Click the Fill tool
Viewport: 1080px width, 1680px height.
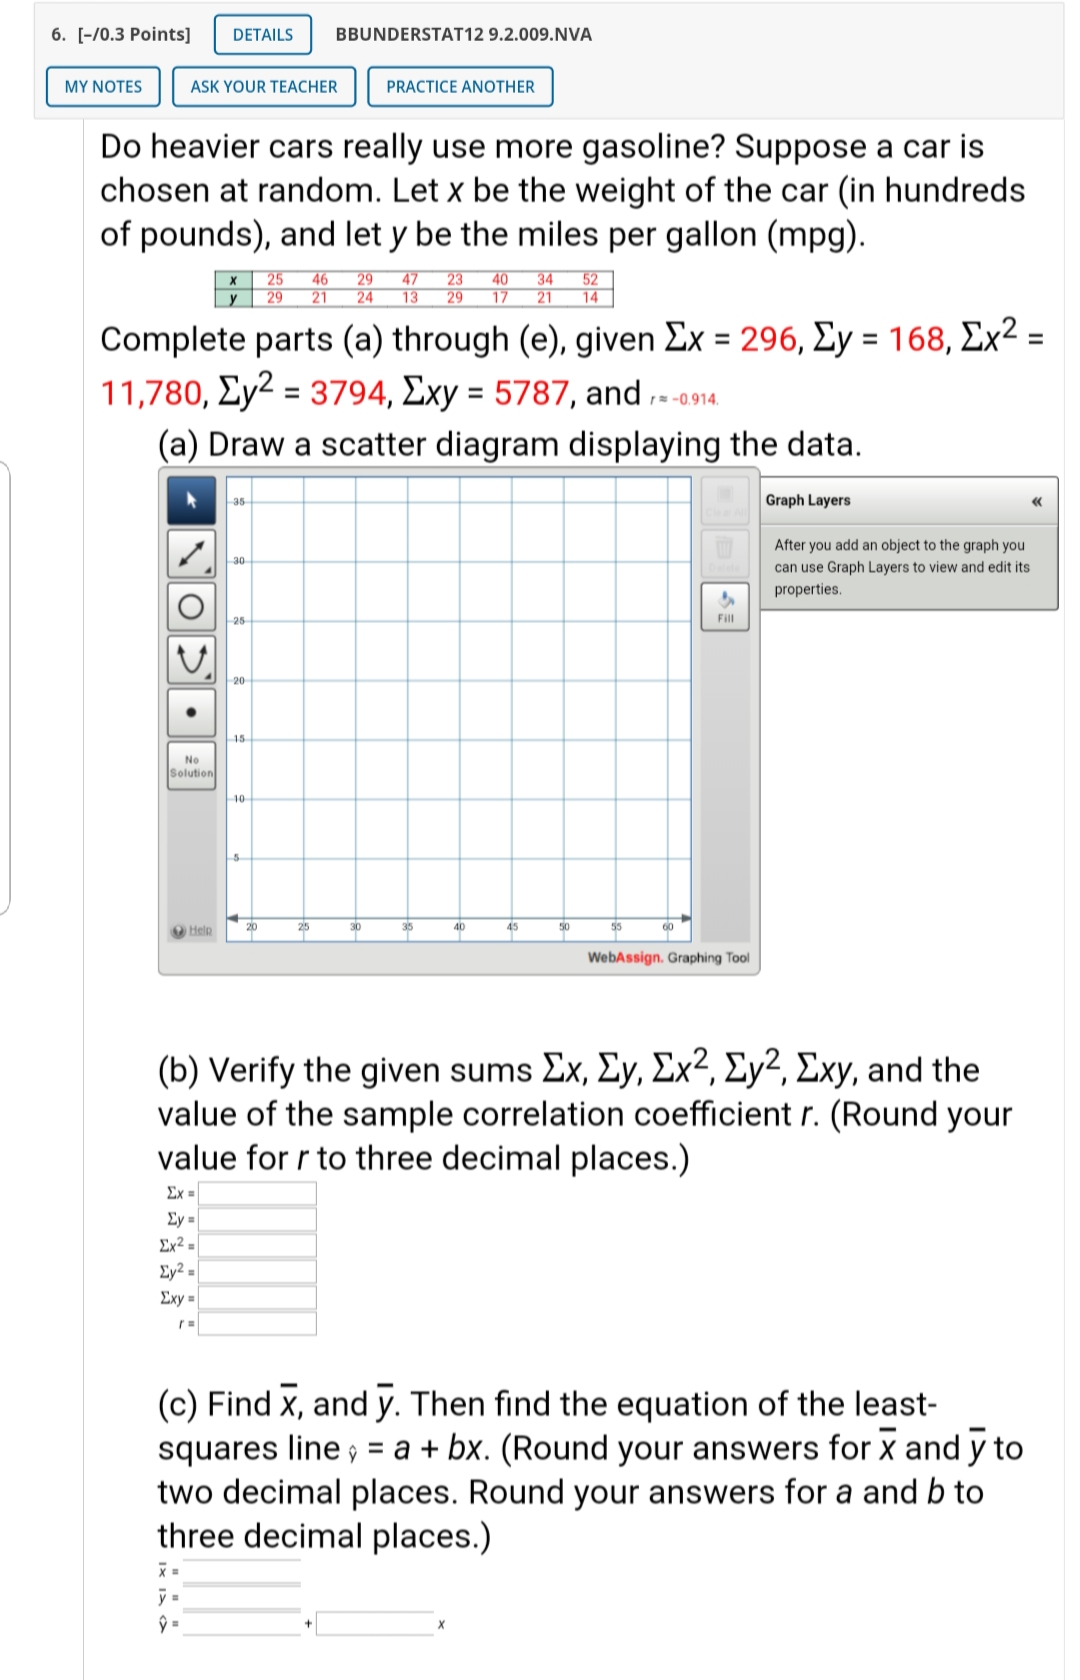(x=726, y=605)
